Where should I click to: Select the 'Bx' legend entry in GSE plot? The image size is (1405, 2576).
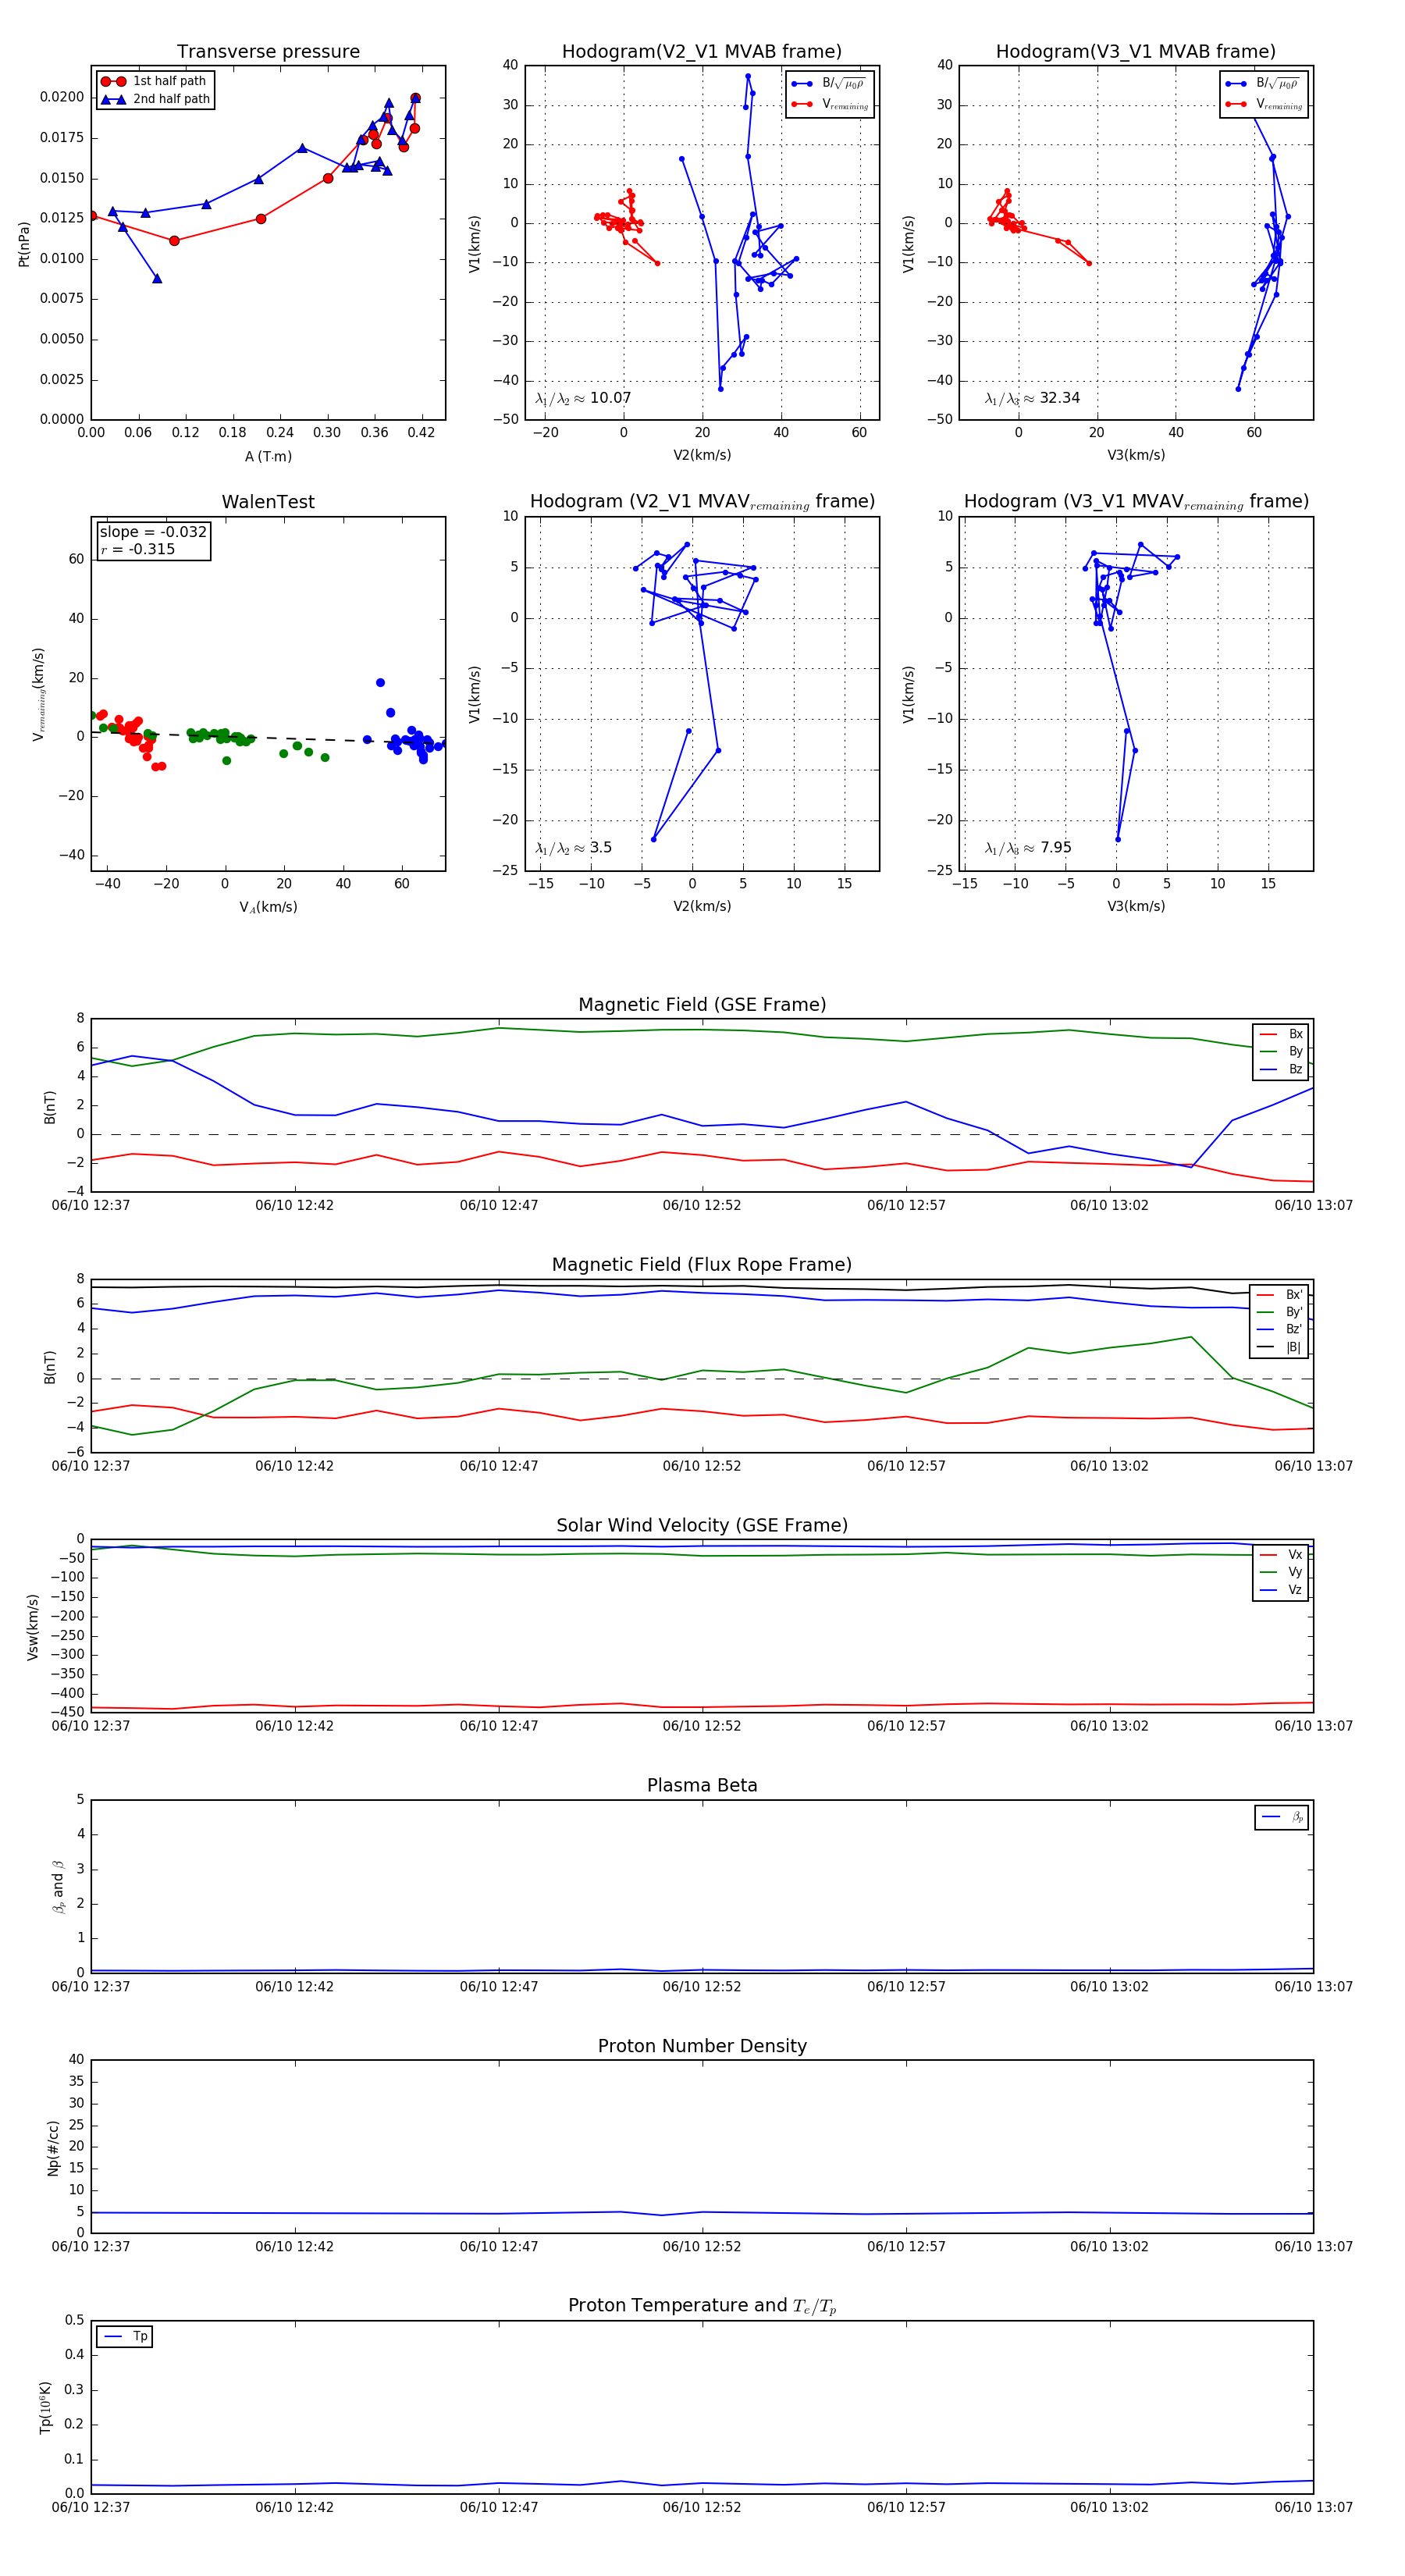coord(1281,1034)
